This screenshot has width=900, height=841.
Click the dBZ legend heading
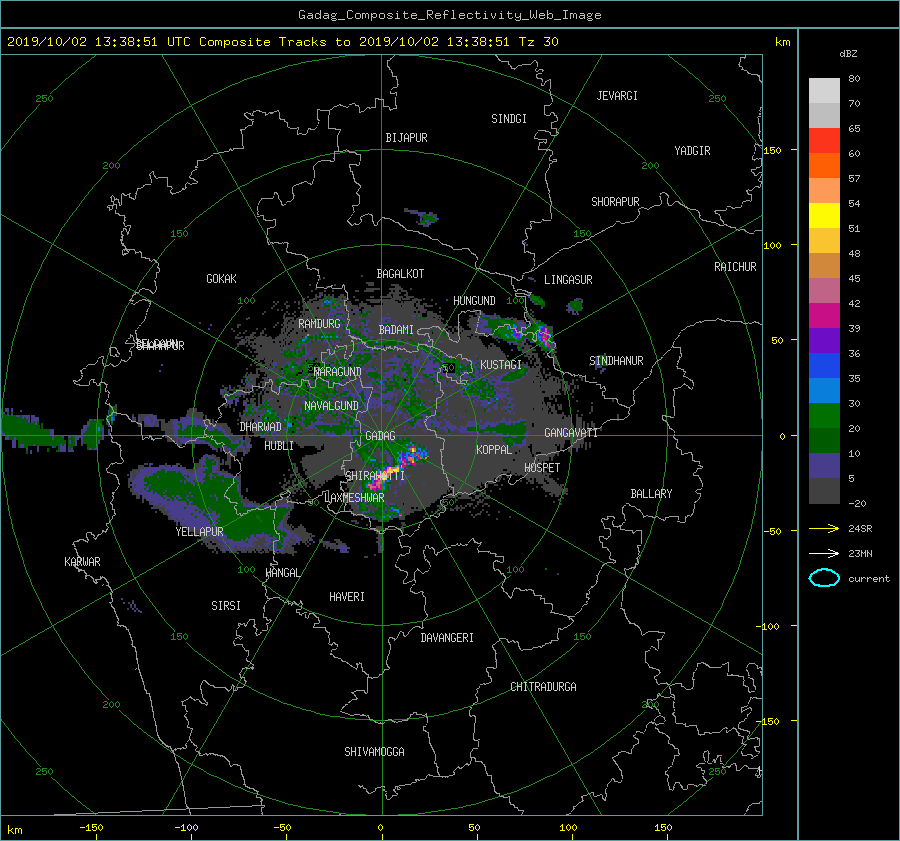pos(848,54)
